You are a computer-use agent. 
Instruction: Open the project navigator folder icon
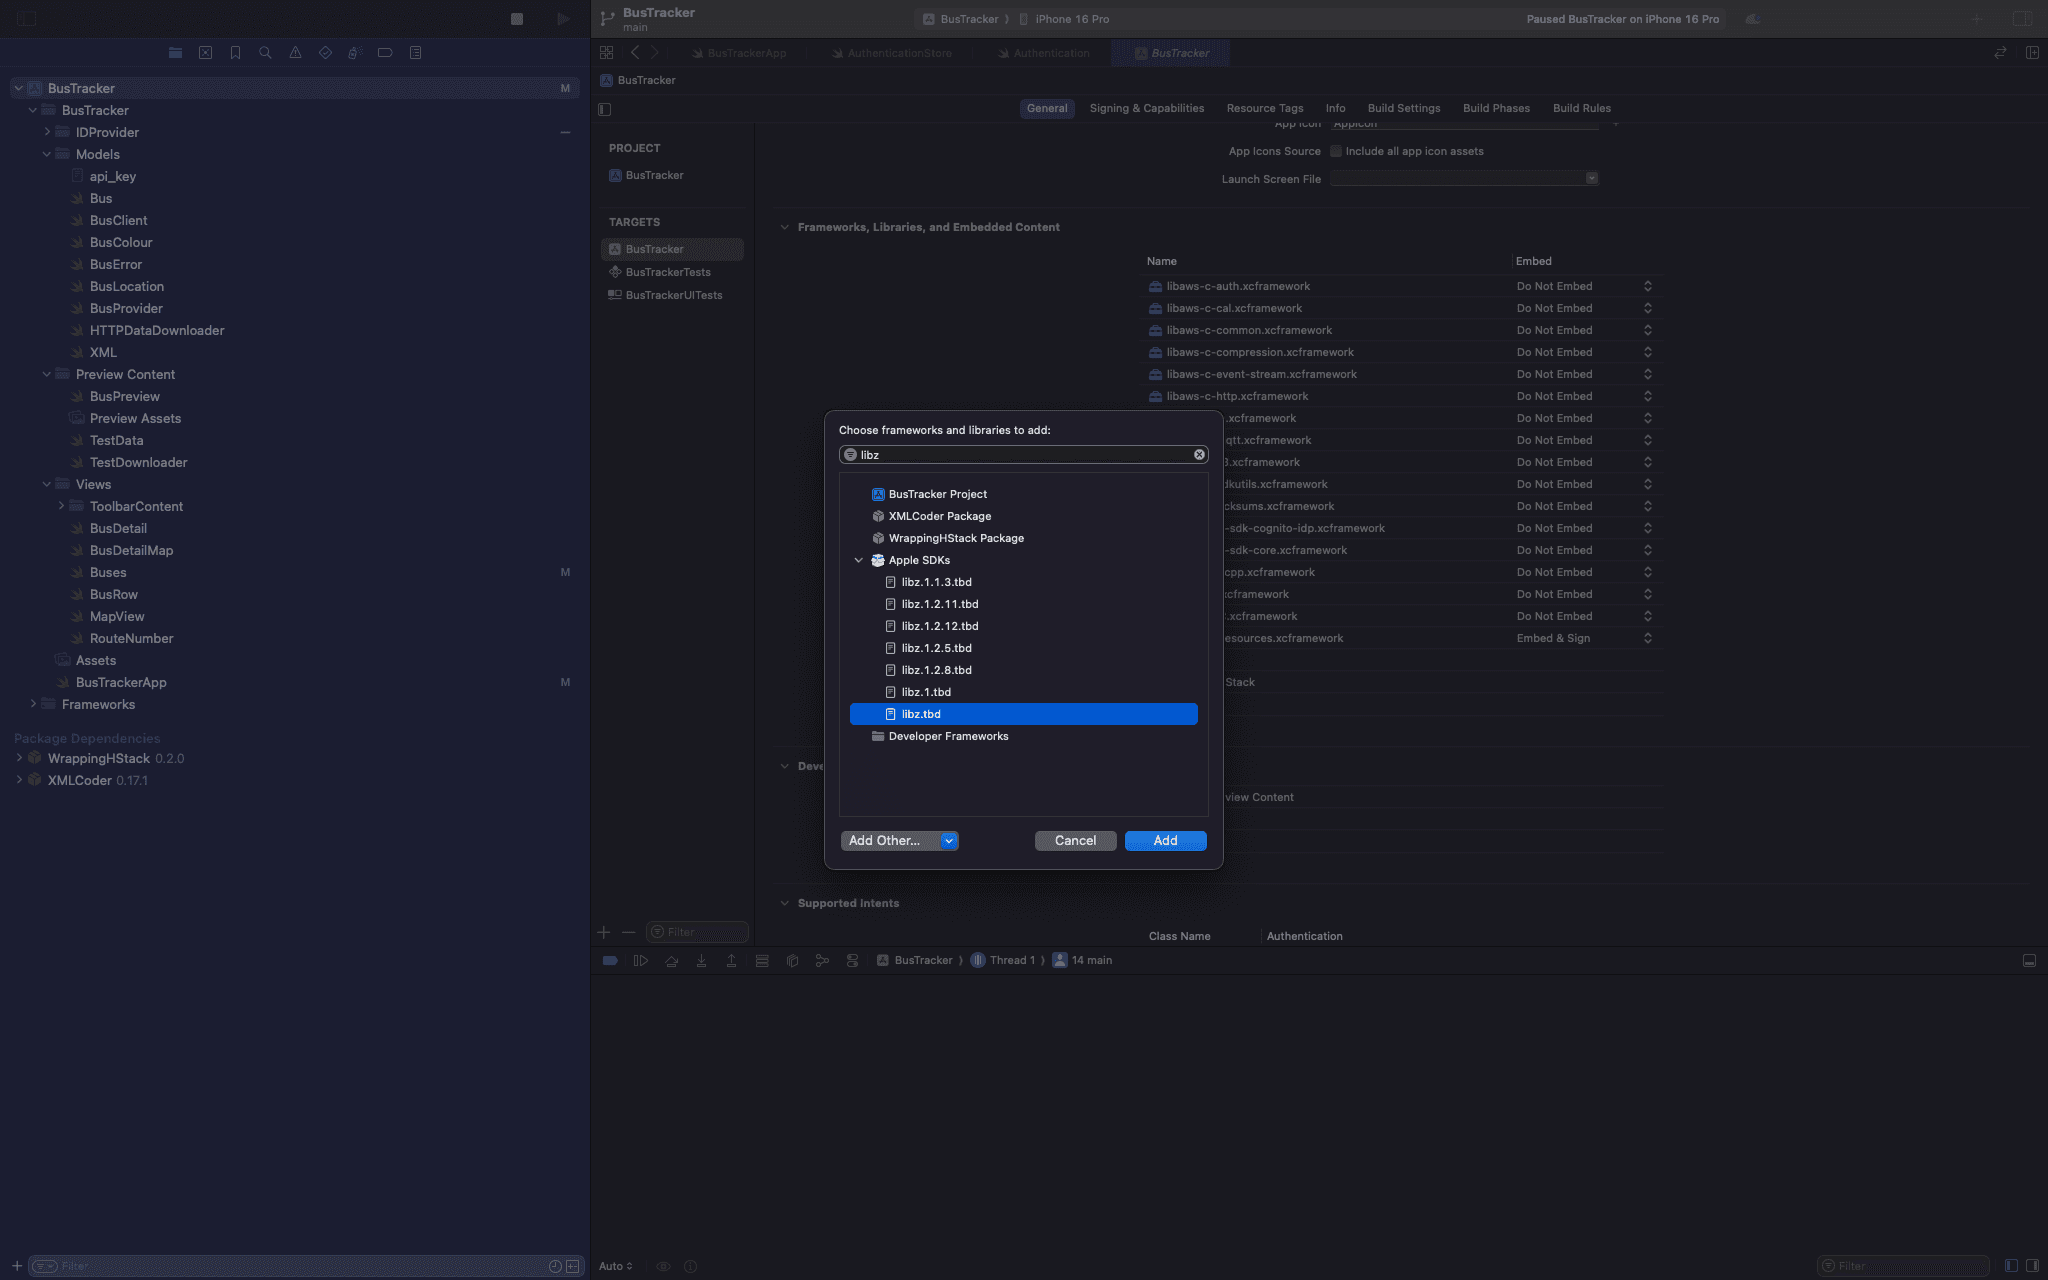175,53
